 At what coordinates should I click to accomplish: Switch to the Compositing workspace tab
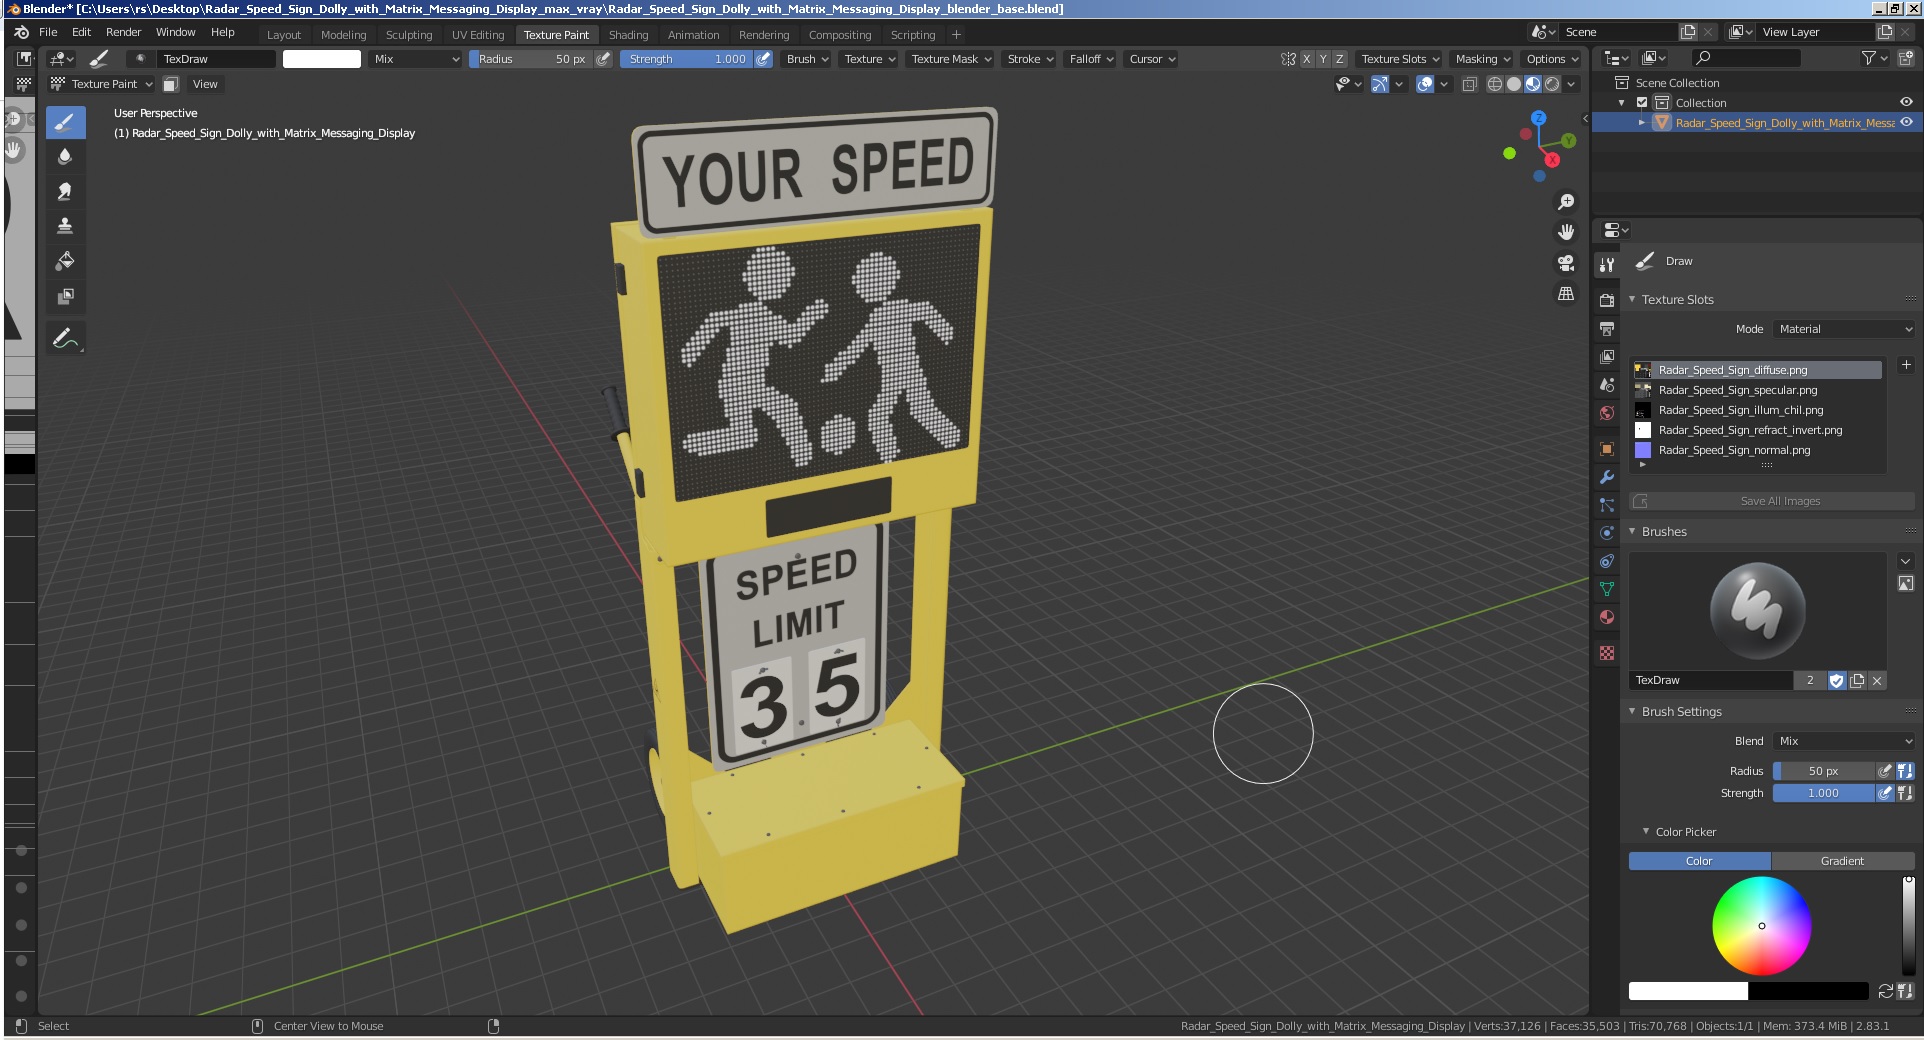[840, 35]
